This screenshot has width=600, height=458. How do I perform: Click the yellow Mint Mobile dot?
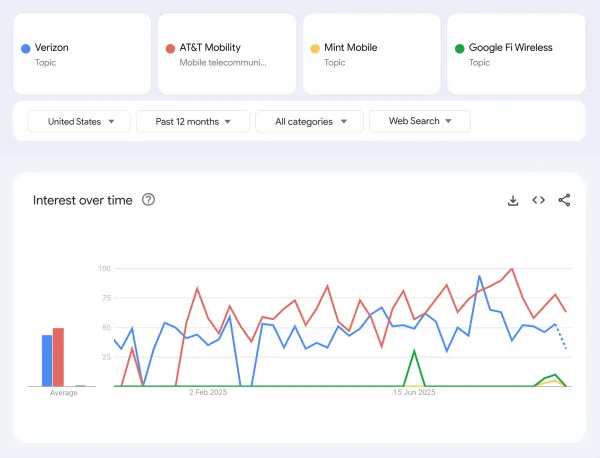pos(315,48)
